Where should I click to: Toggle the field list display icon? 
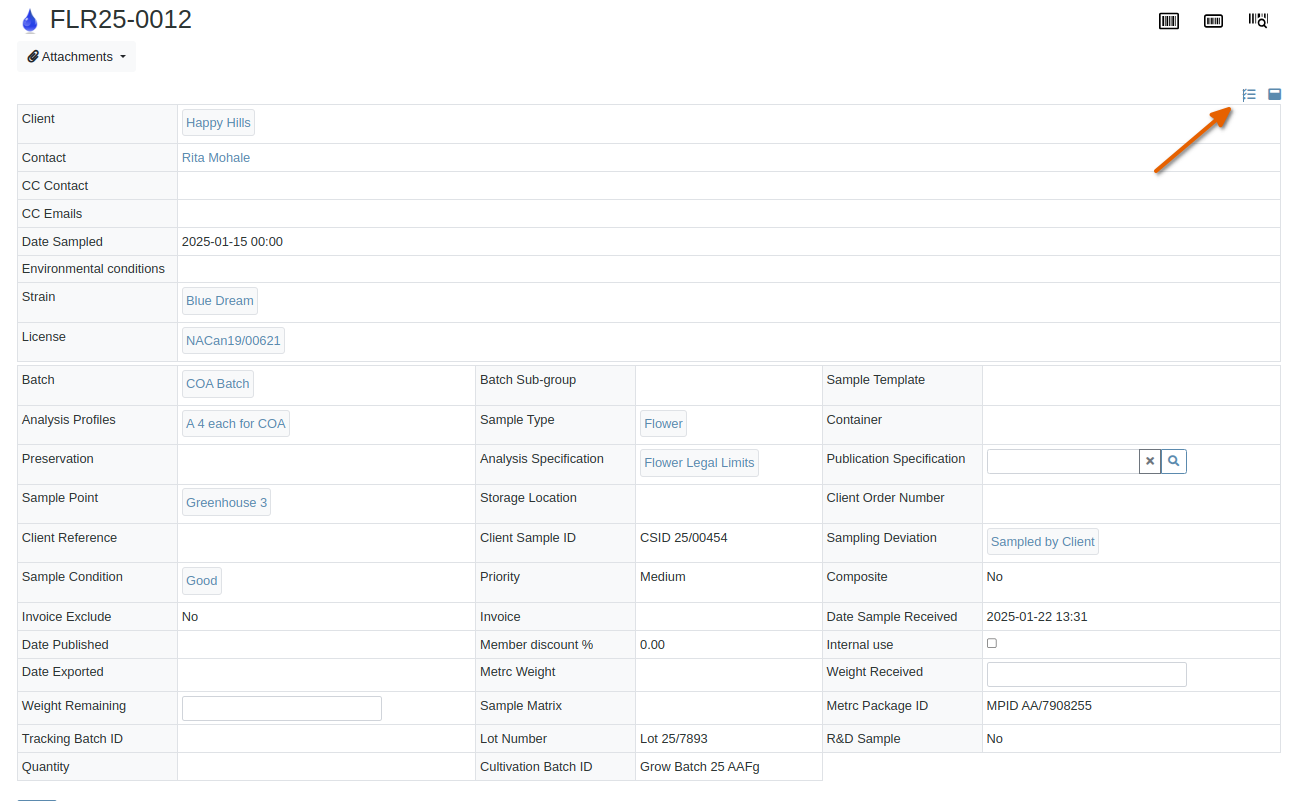click(x=1248, y=94)
